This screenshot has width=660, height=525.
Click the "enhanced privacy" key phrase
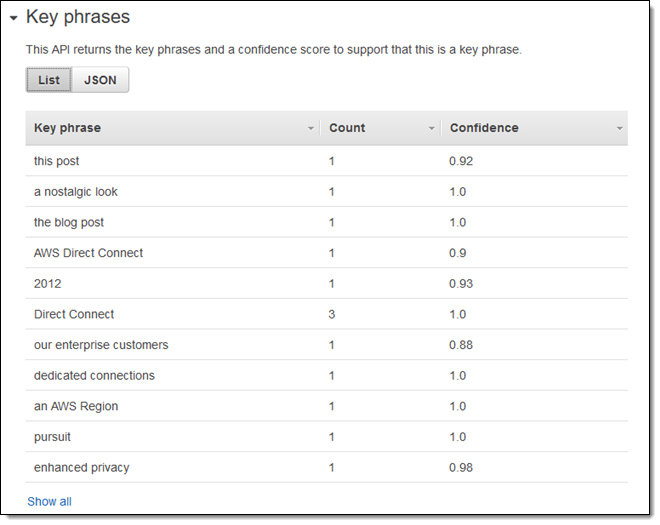coord(81,468)
